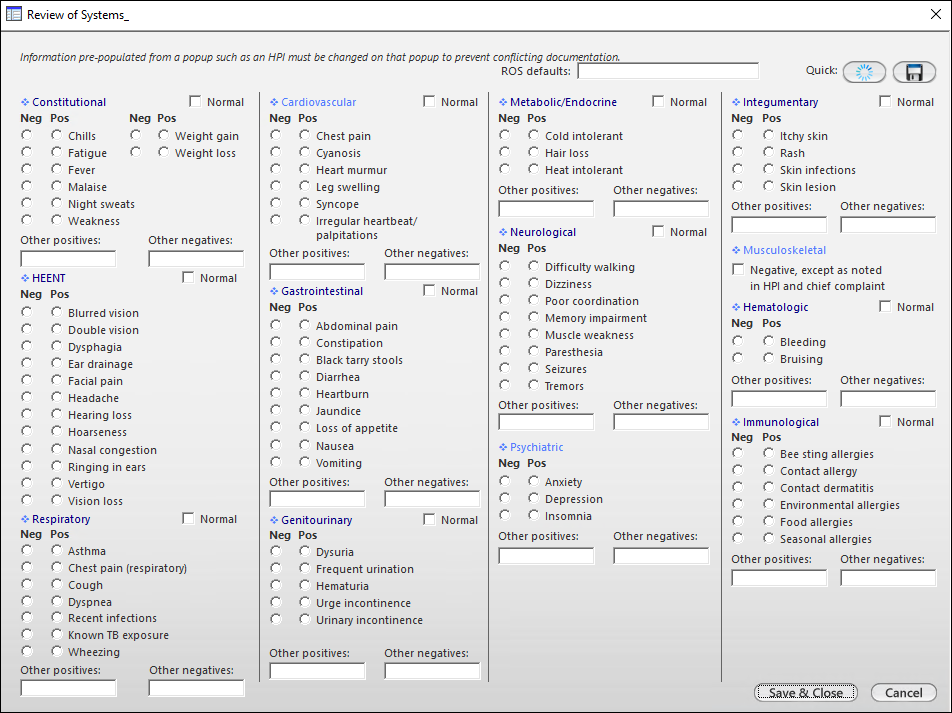952x713 pixels.
Task: Click the Hematologic section diamond icon
Action: [736, 307]
